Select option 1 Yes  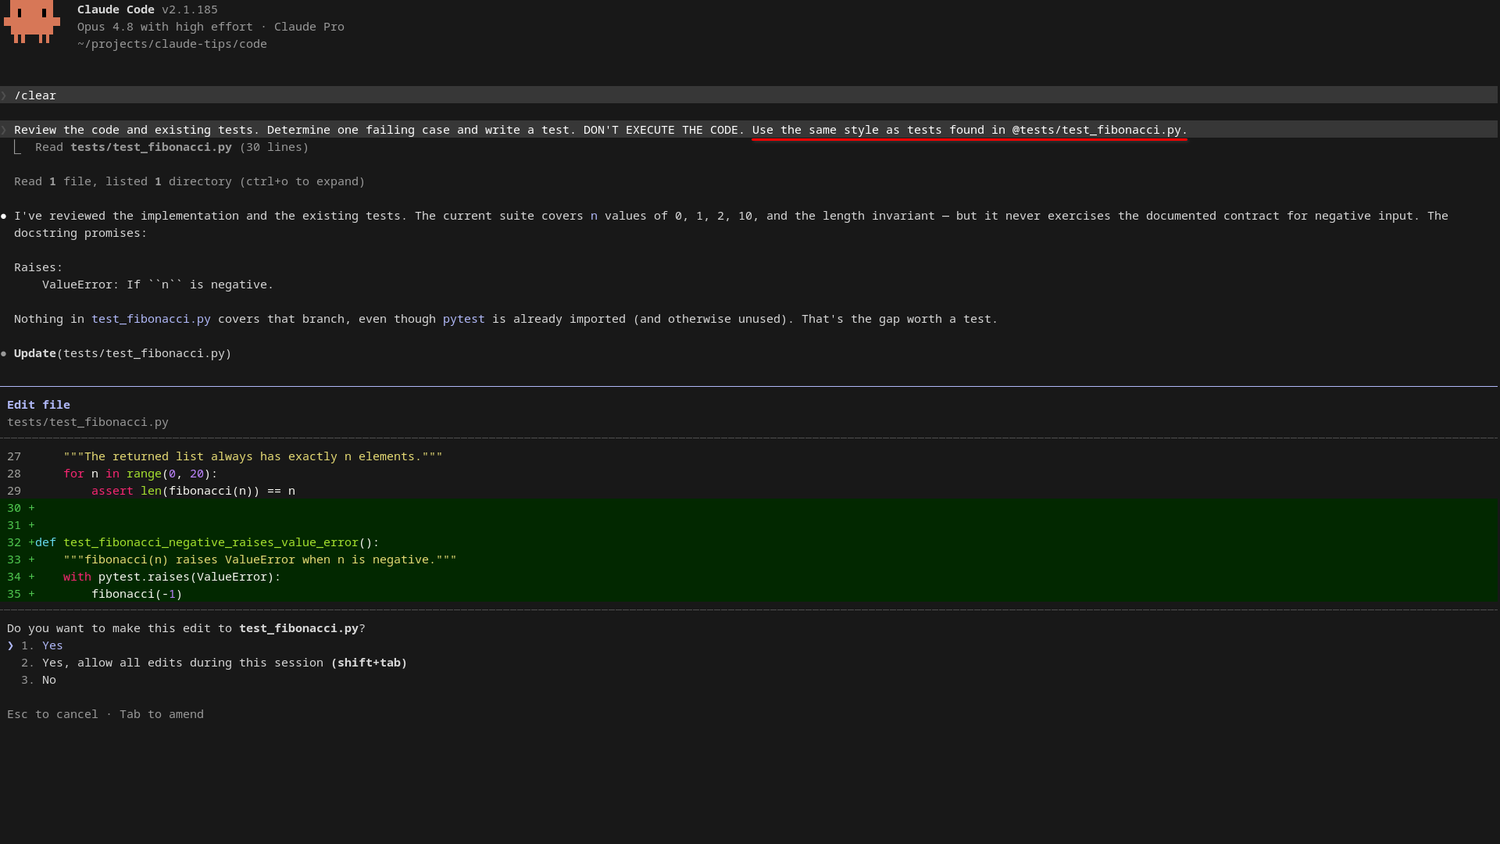click(x=42, y=646)
